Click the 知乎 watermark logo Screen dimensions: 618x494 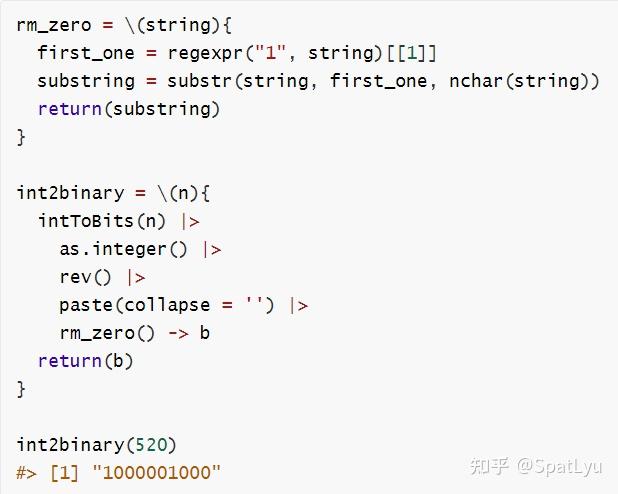click(x=490, y=466)
